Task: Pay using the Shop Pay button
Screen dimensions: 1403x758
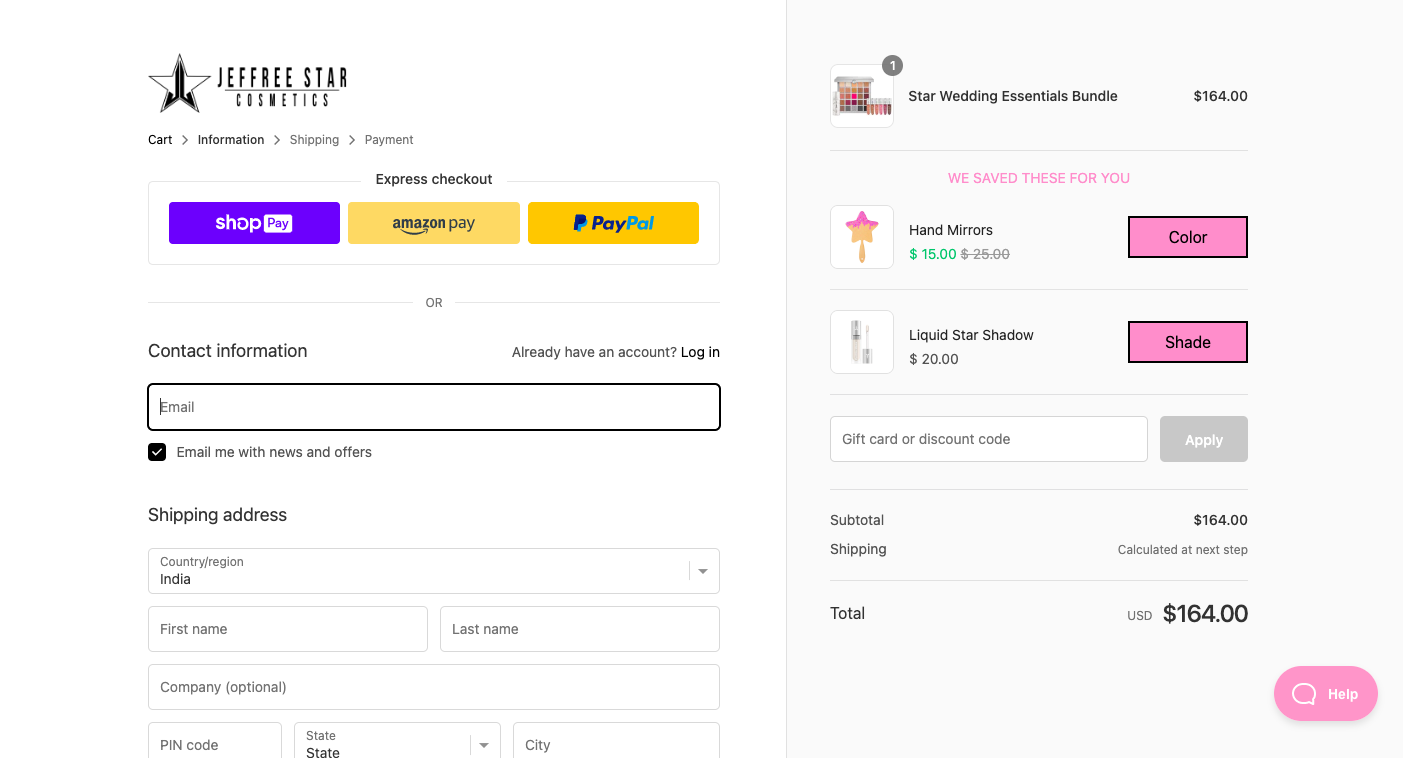Action: (x=254, y=222)
